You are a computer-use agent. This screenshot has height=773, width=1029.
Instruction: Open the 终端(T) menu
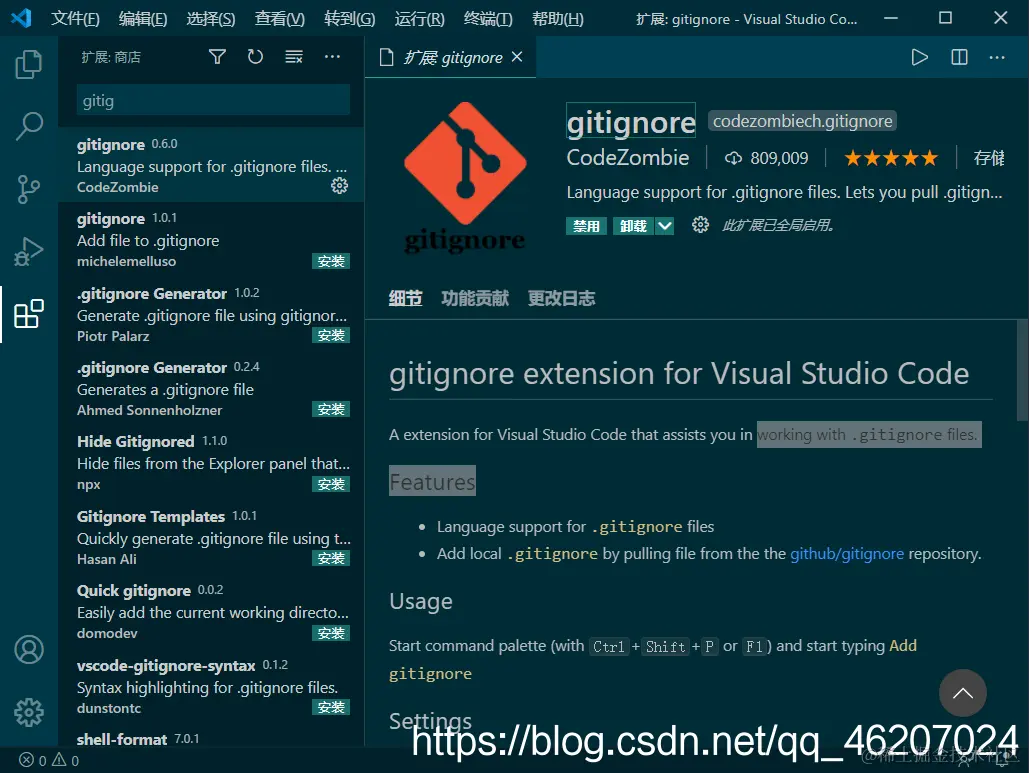pyautogui.click(x=488, y=18)
